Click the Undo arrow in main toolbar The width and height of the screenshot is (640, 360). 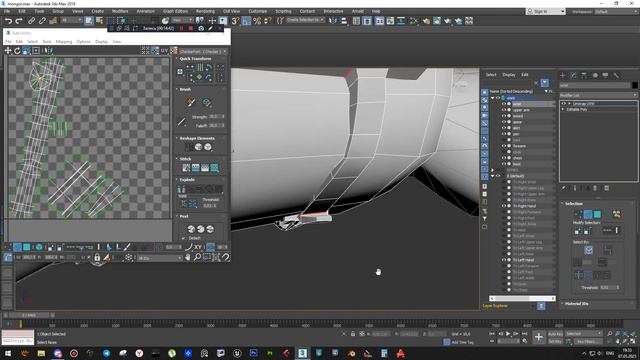tap(8, 21)
